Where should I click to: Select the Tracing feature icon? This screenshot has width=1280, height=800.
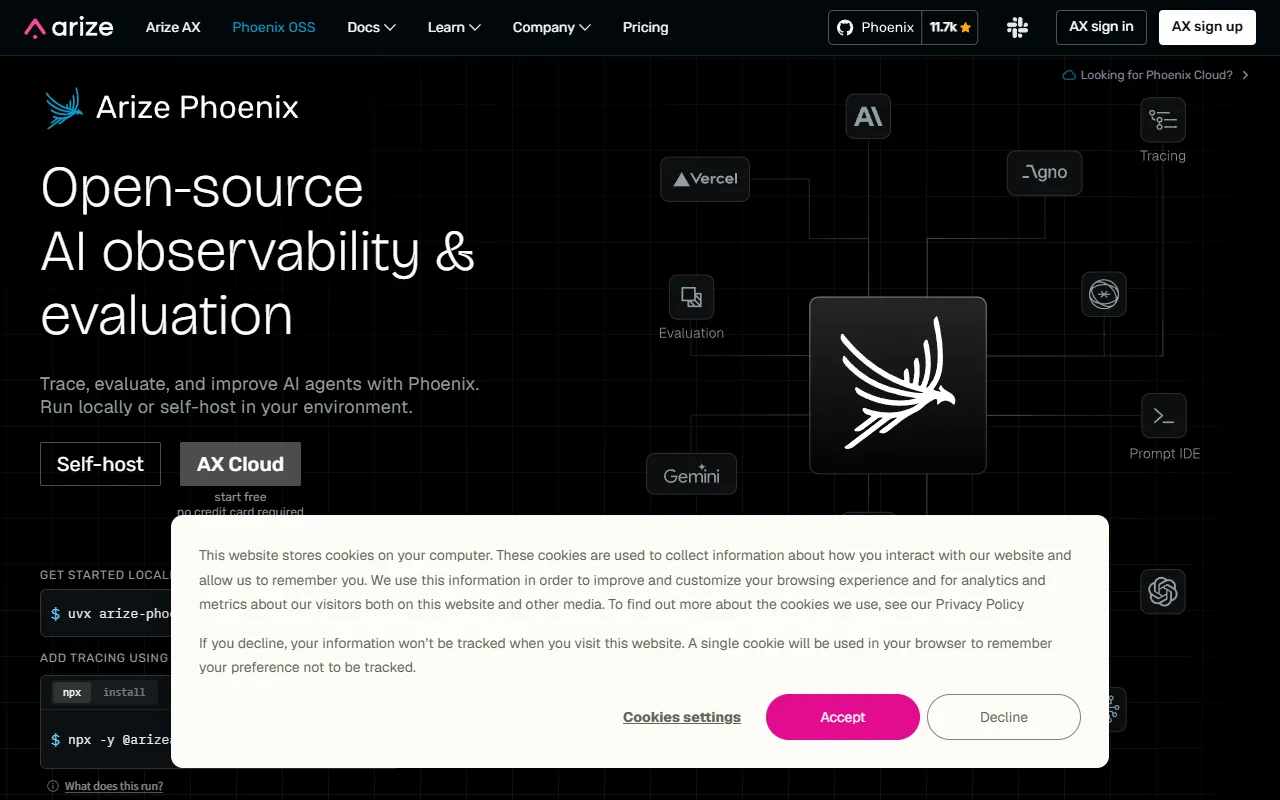coord(1163,120)
